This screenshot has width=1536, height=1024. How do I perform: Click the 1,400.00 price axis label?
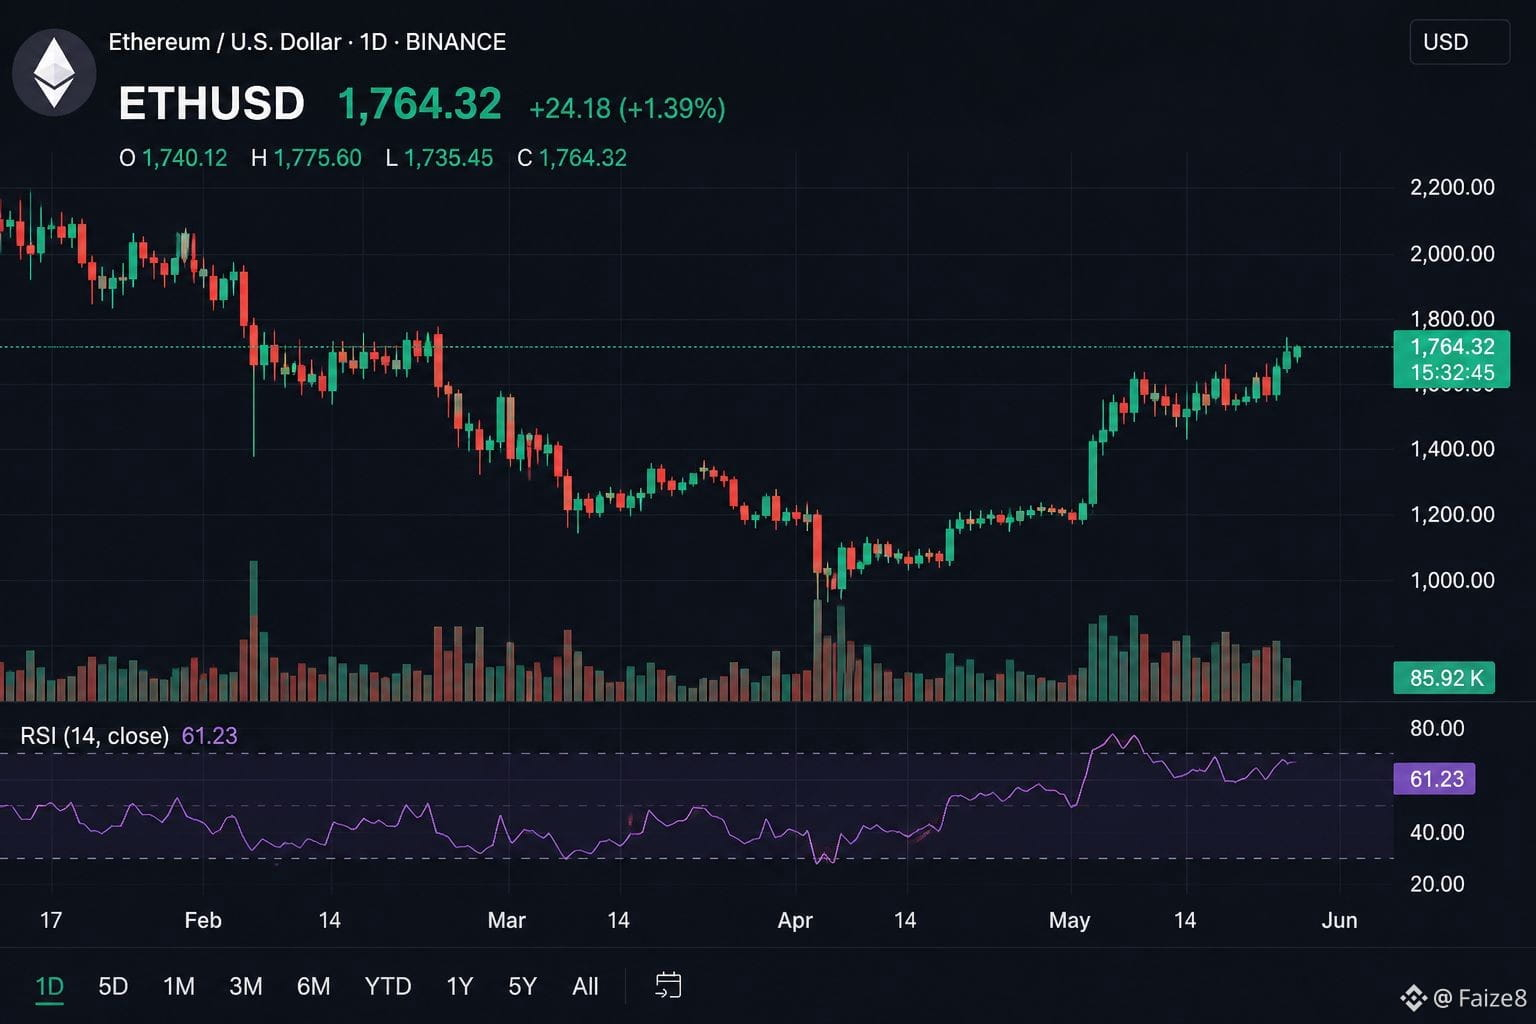tap(1452, 449)
